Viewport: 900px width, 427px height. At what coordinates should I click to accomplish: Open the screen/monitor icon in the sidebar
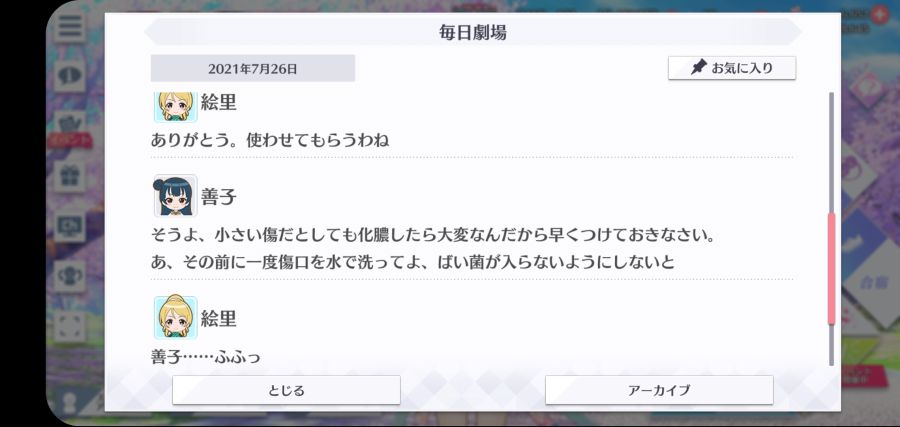(x=70, y=227)
